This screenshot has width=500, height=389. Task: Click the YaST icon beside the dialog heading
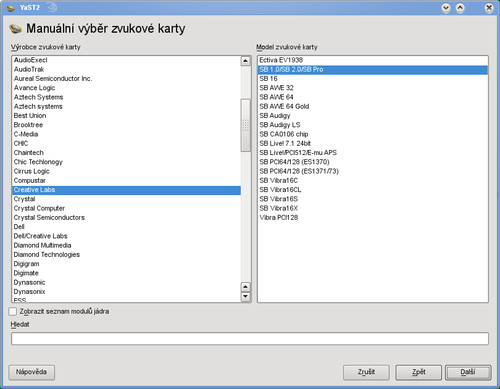tap(16, 29)
